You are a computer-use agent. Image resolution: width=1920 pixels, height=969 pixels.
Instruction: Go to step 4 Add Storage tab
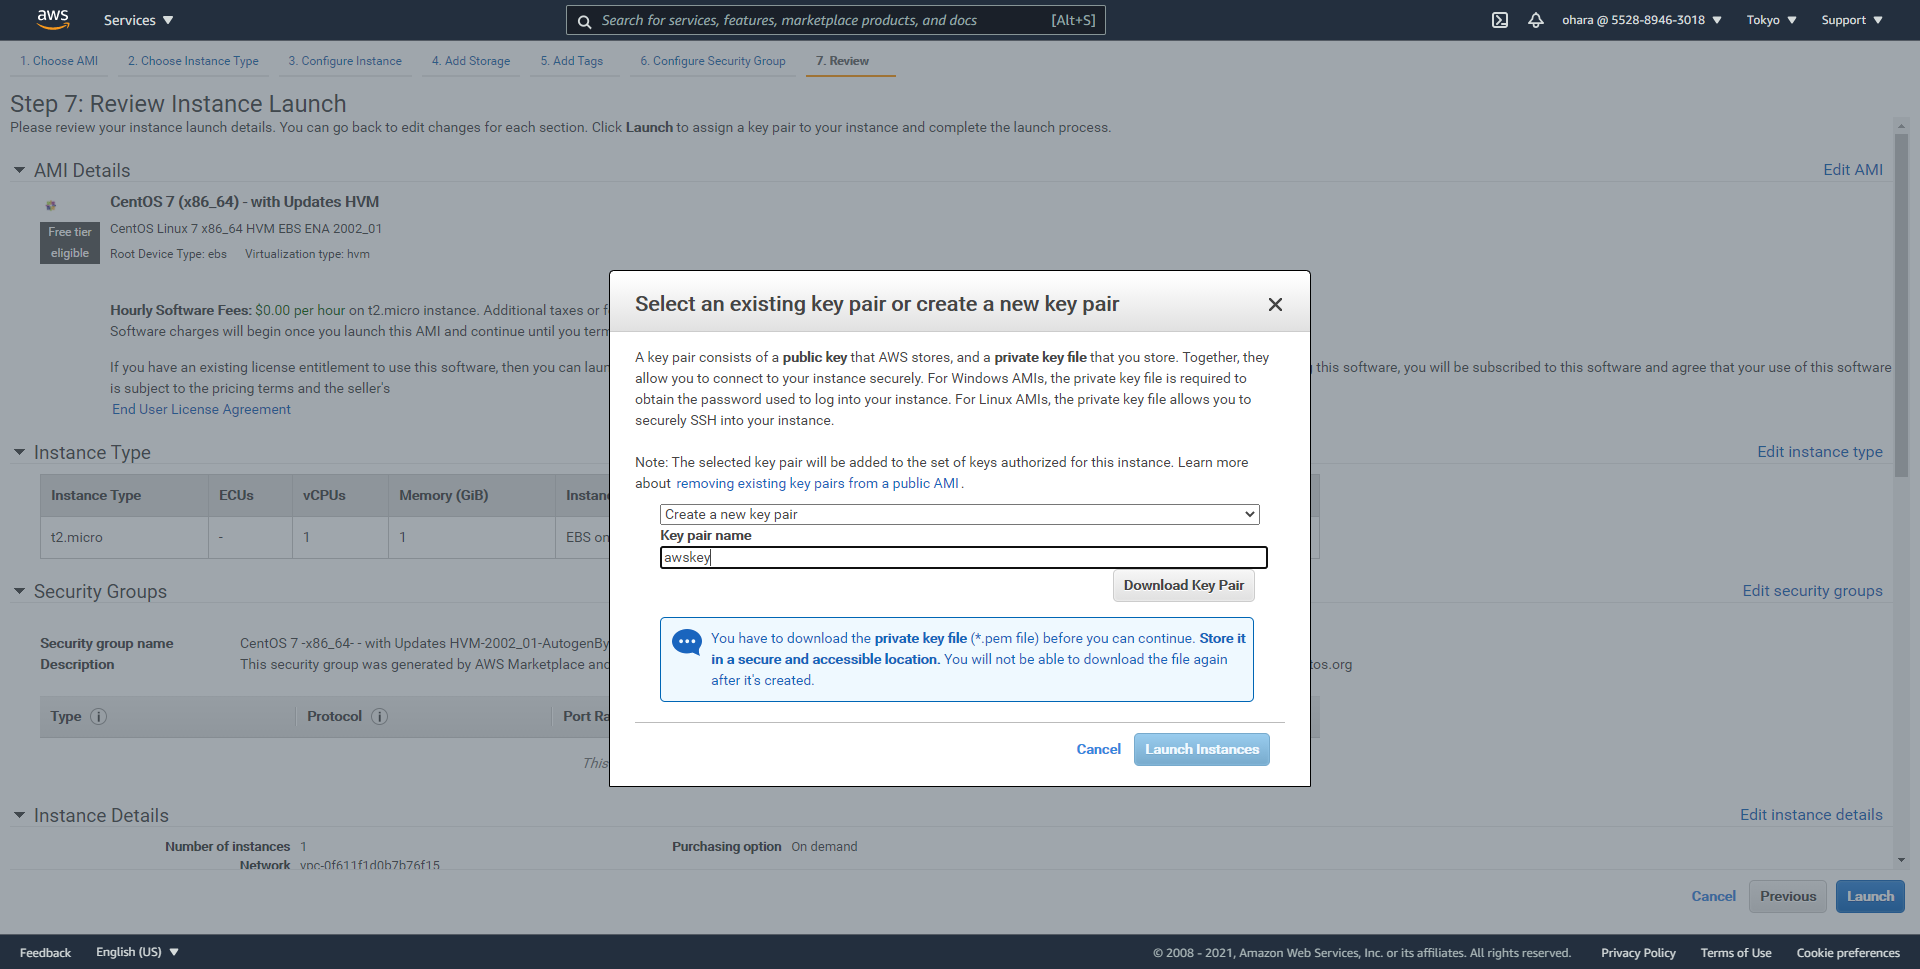(471, 61)
